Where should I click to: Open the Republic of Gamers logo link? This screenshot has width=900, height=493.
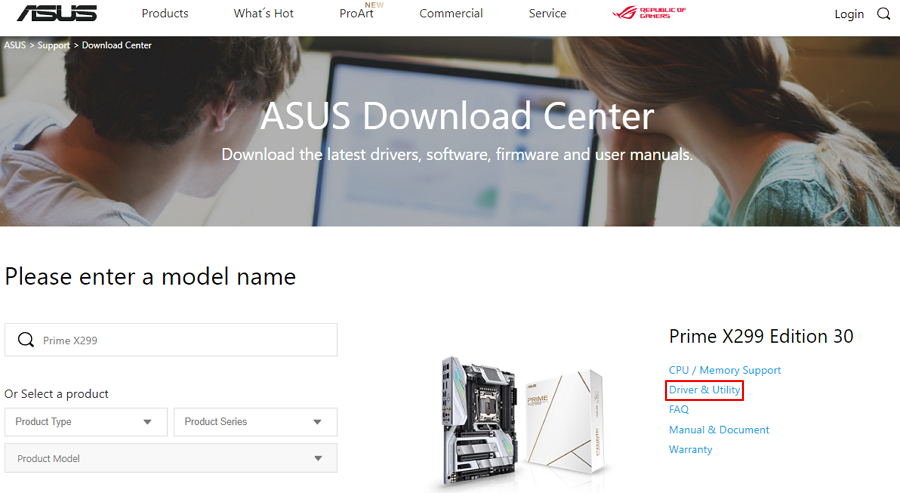click(649, 13)
